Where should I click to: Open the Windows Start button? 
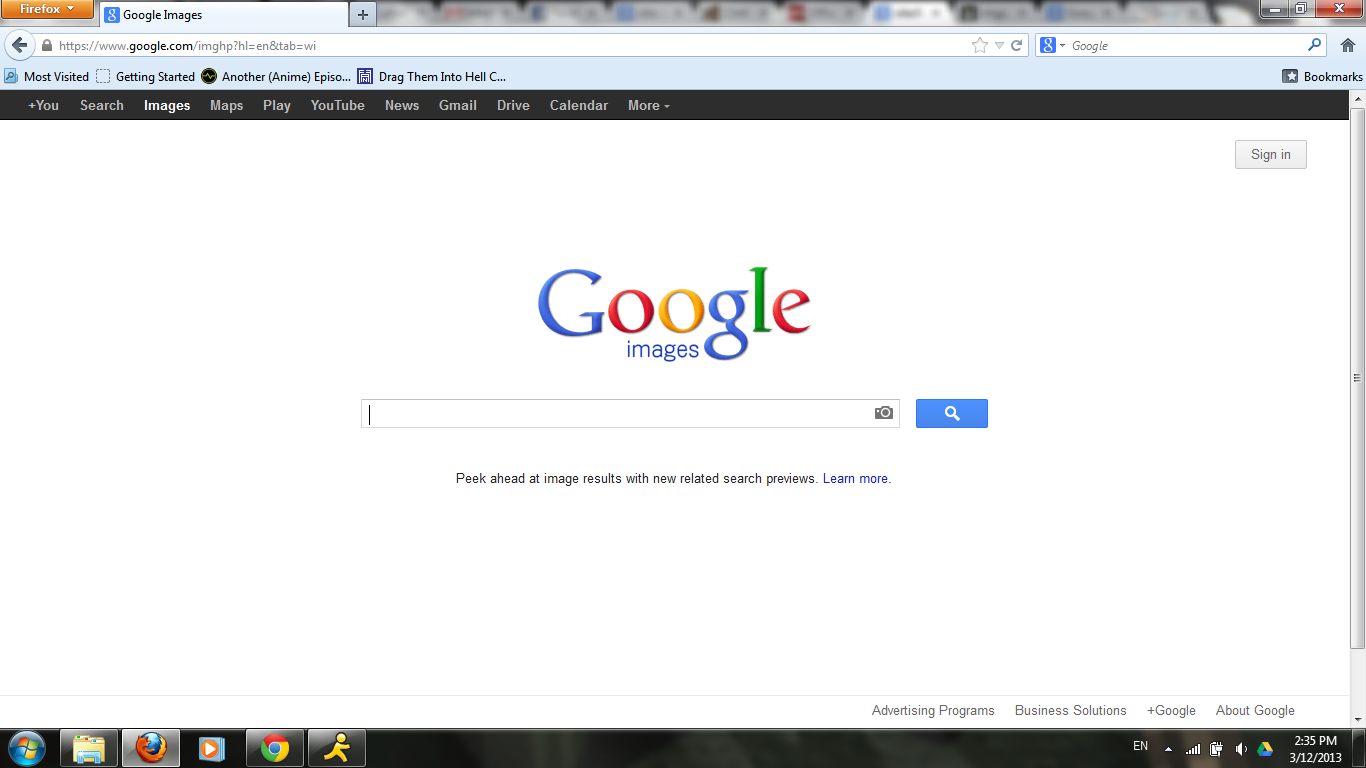click(x=27, y=748)
